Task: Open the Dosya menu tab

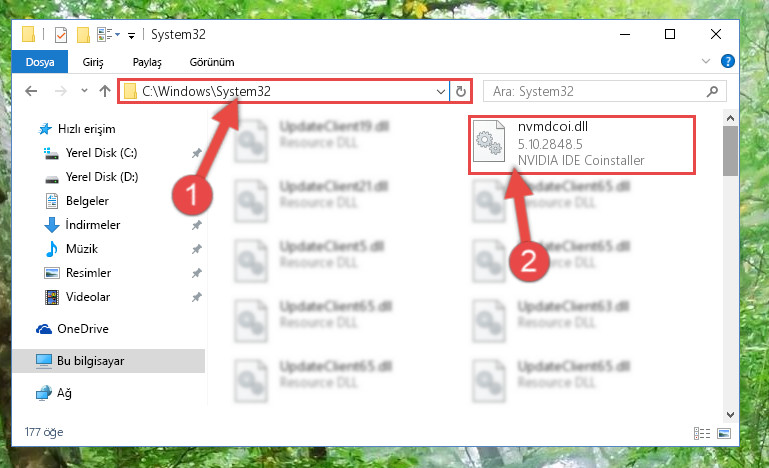Action: (x=40, y=62)
